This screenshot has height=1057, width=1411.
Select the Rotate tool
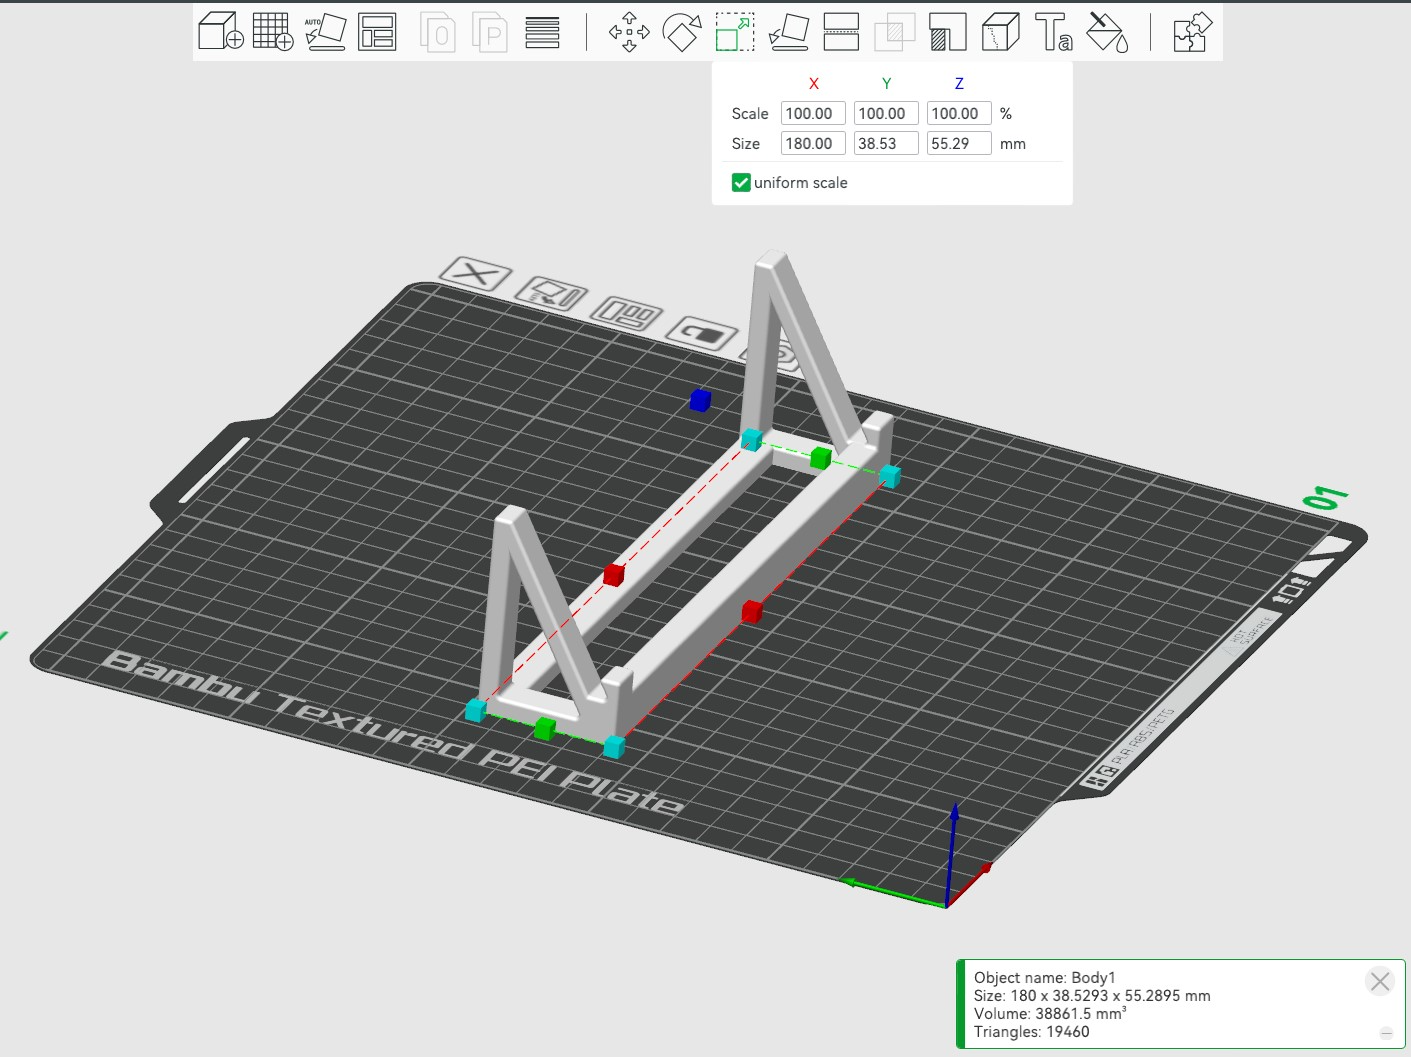(x=682, y=31)
